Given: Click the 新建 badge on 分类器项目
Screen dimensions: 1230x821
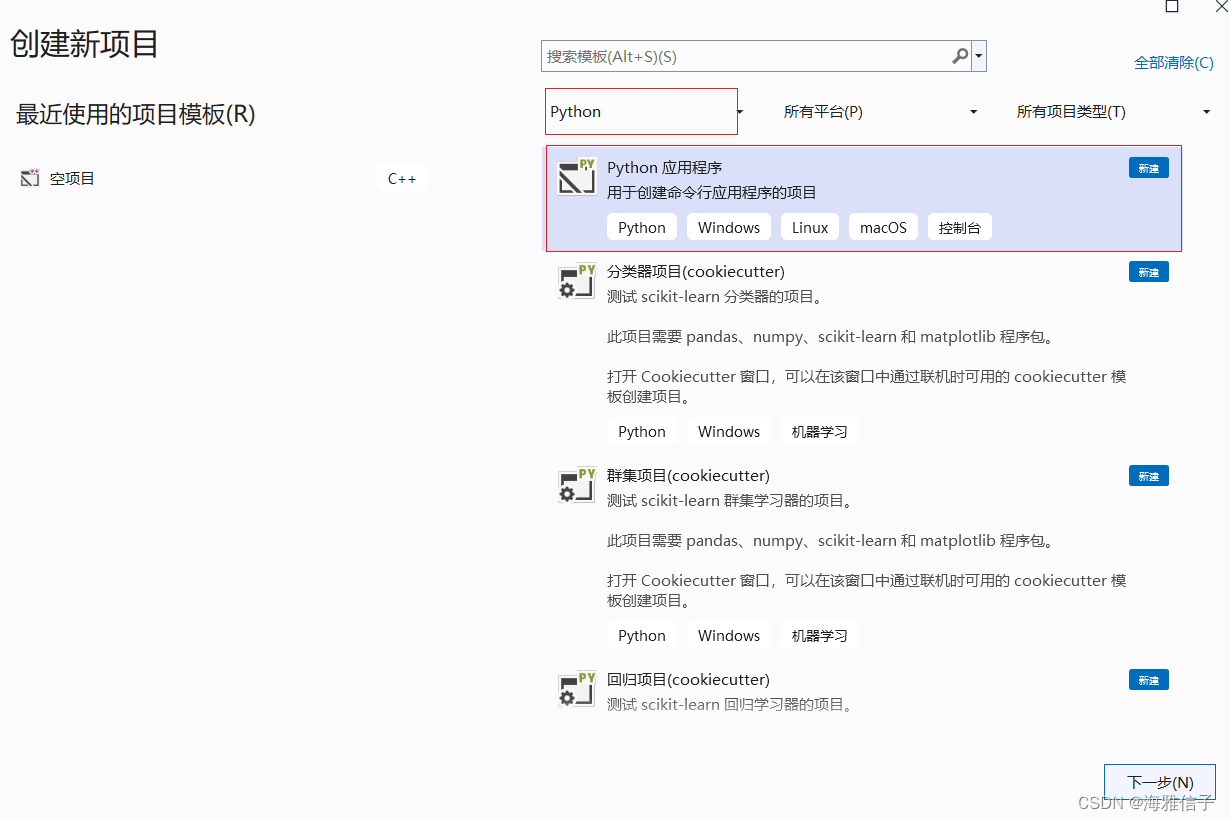Looking at the screenshot, I should (x=1149, y=272).
